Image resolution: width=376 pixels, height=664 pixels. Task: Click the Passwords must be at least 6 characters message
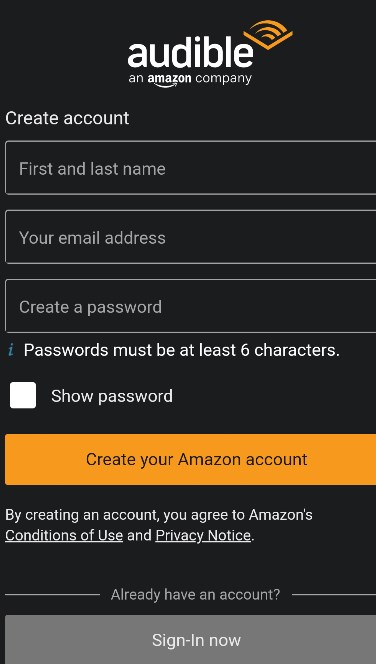point(182,350)
